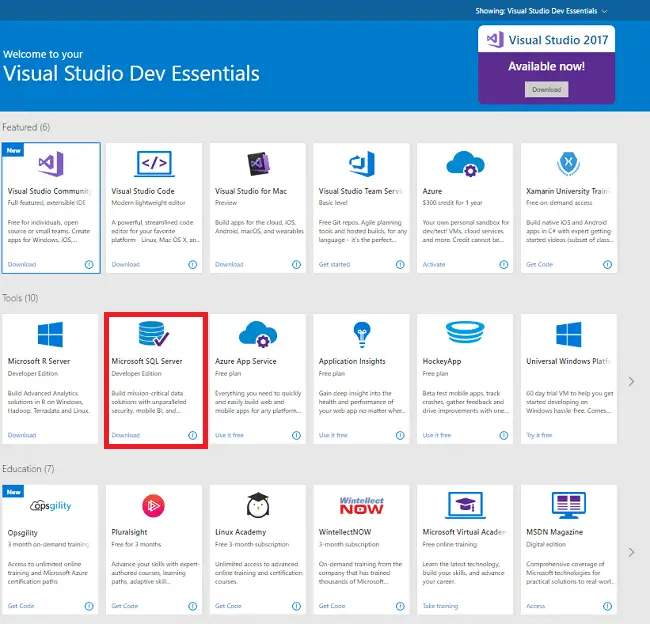Click Get Code on Opsgility card
This screenshot has width=650, height=624.
coord(21,606)
